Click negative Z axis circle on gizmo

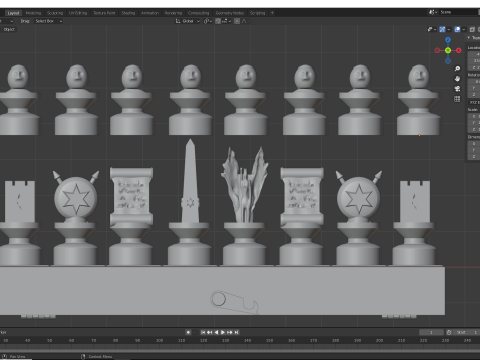pos(448,61)
